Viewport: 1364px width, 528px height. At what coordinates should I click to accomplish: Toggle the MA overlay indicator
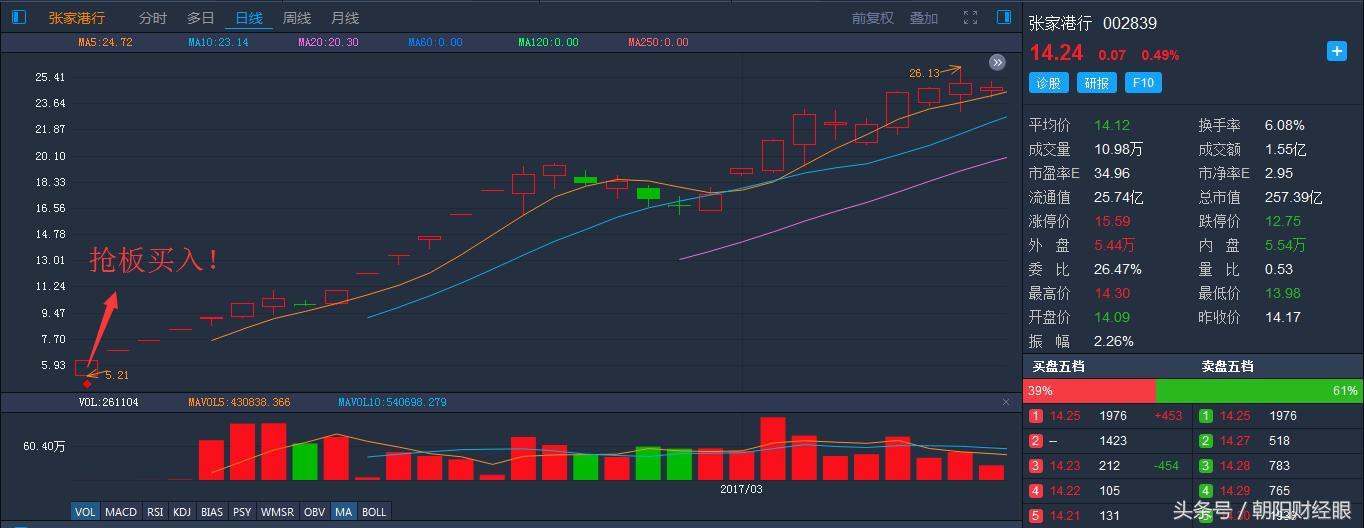pos(344,512)
